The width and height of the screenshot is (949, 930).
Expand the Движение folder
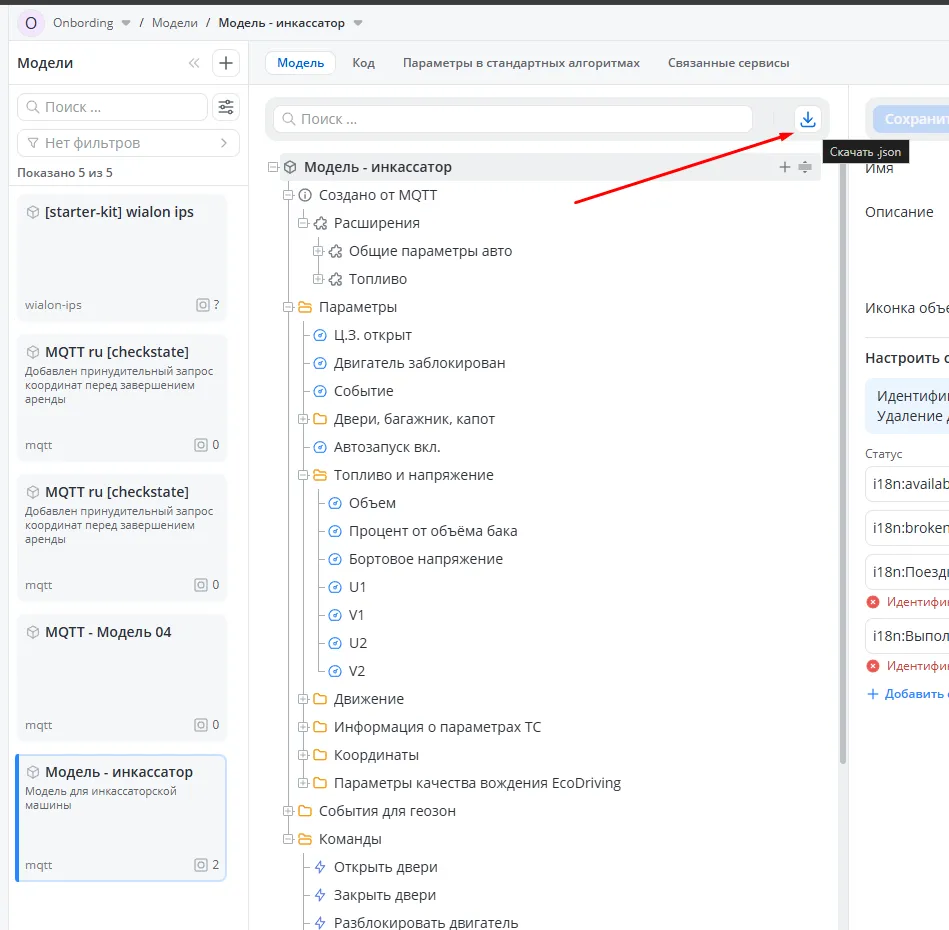coord(304,699)
